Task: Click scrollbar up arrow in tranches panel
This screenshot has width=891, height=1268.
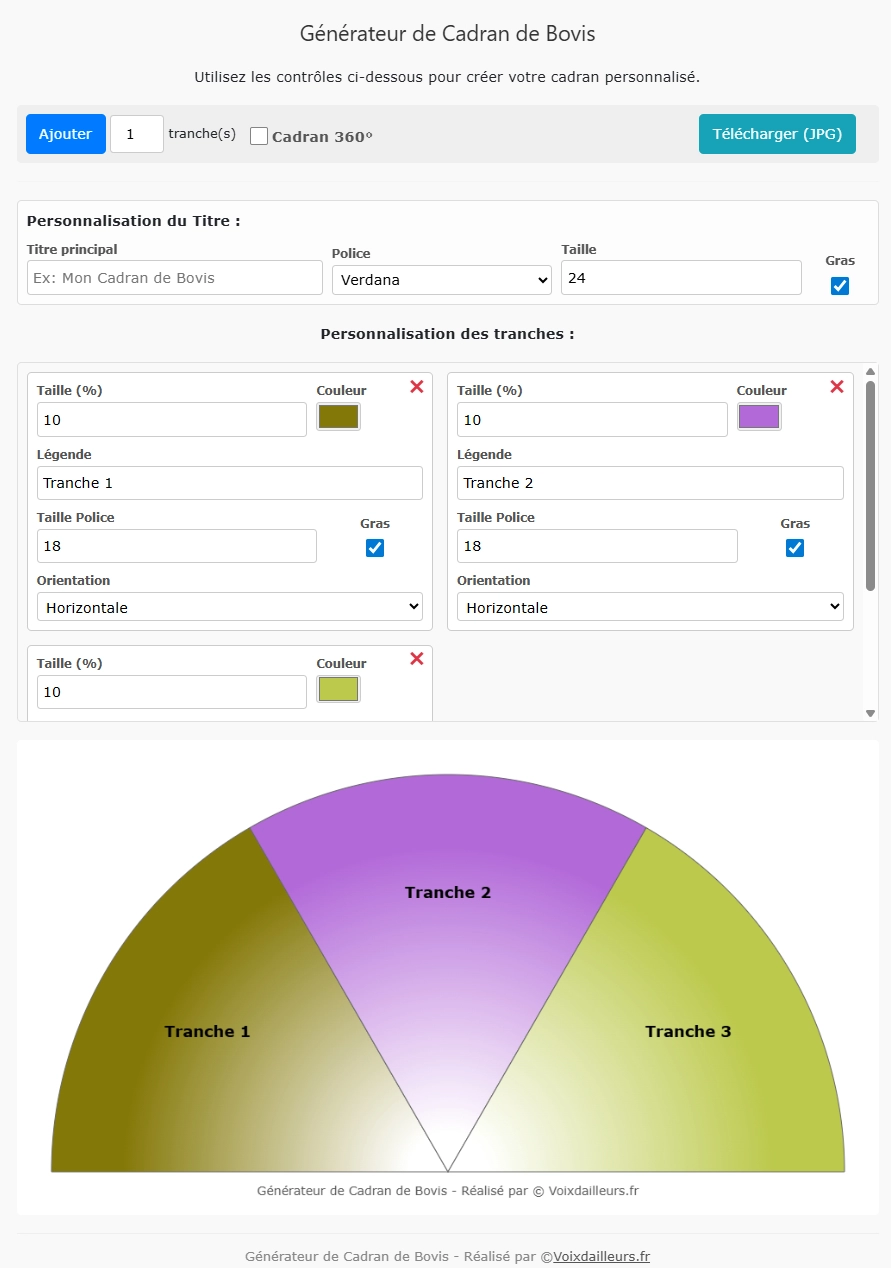Action: click(x=870, y=372)
